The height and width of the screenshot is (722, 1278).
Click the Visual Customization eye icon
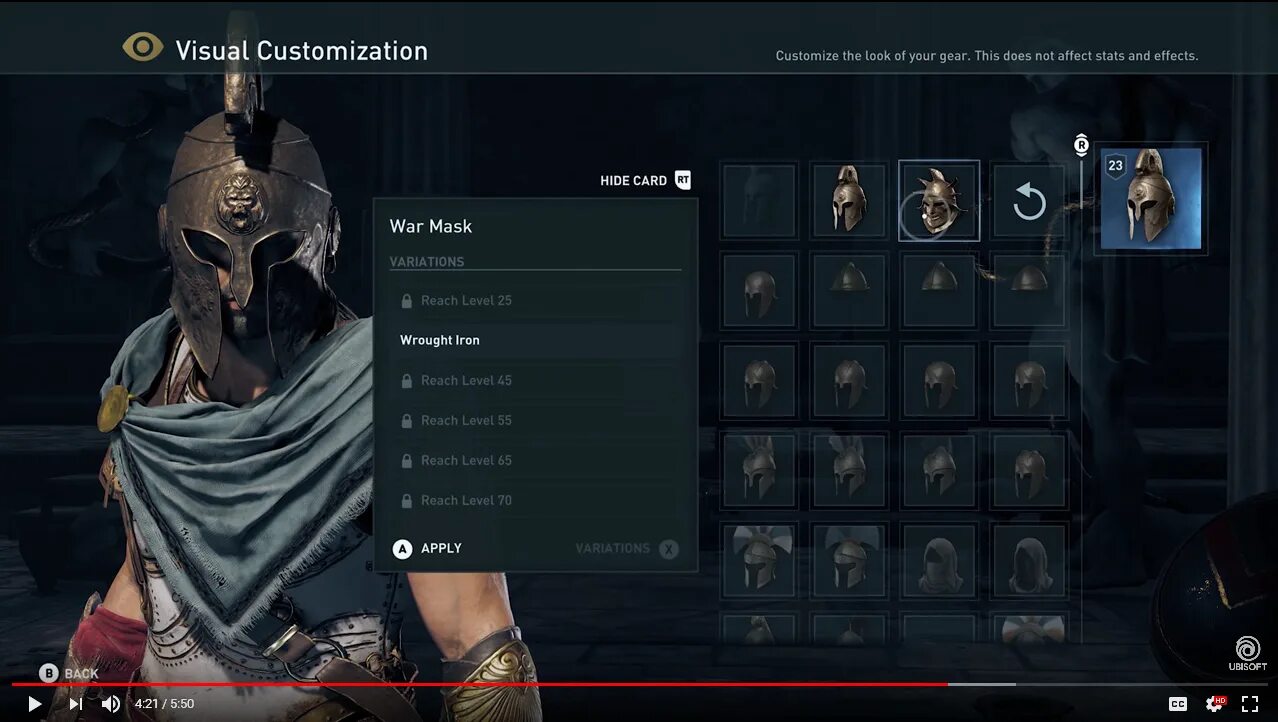click(x=143, y=47)
